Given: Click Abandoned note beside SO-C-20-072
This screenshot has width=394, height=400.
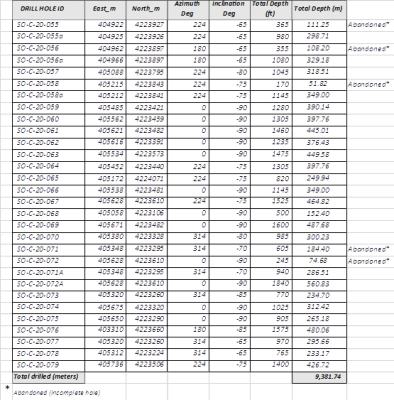Looking at the screenshot, I should point(369,261).
